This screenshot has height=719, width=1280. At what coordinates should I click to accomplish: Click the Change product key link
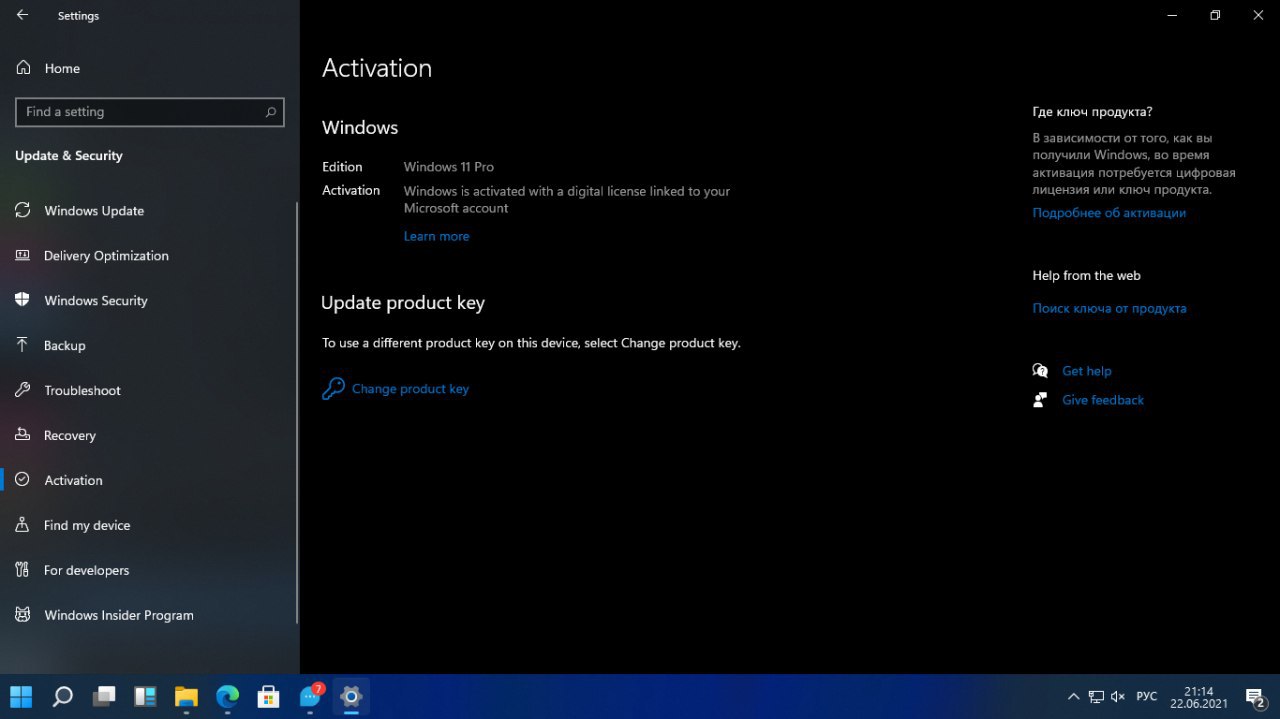click(410, 389)
